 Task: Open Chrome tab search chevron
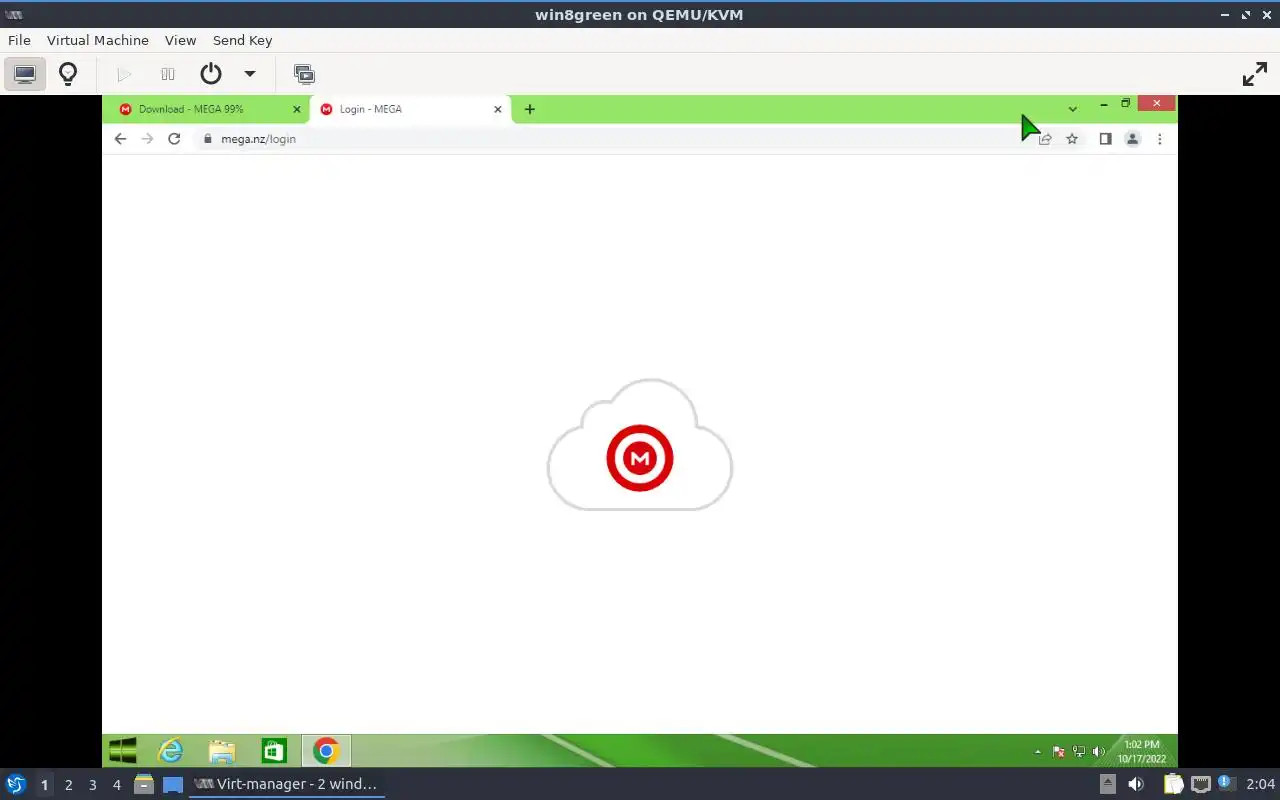[1072, 109]
